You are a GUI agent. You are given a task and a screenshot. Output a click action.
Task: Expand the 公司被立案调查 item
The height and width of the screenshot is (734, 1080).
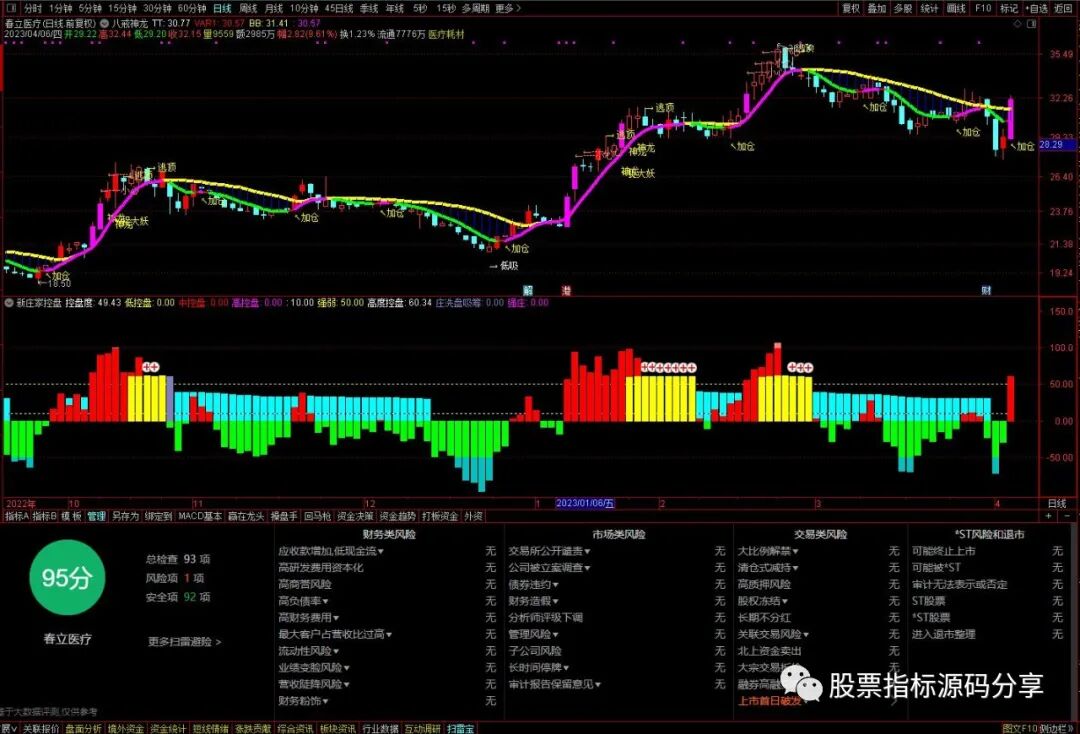(x=588, y=568)
